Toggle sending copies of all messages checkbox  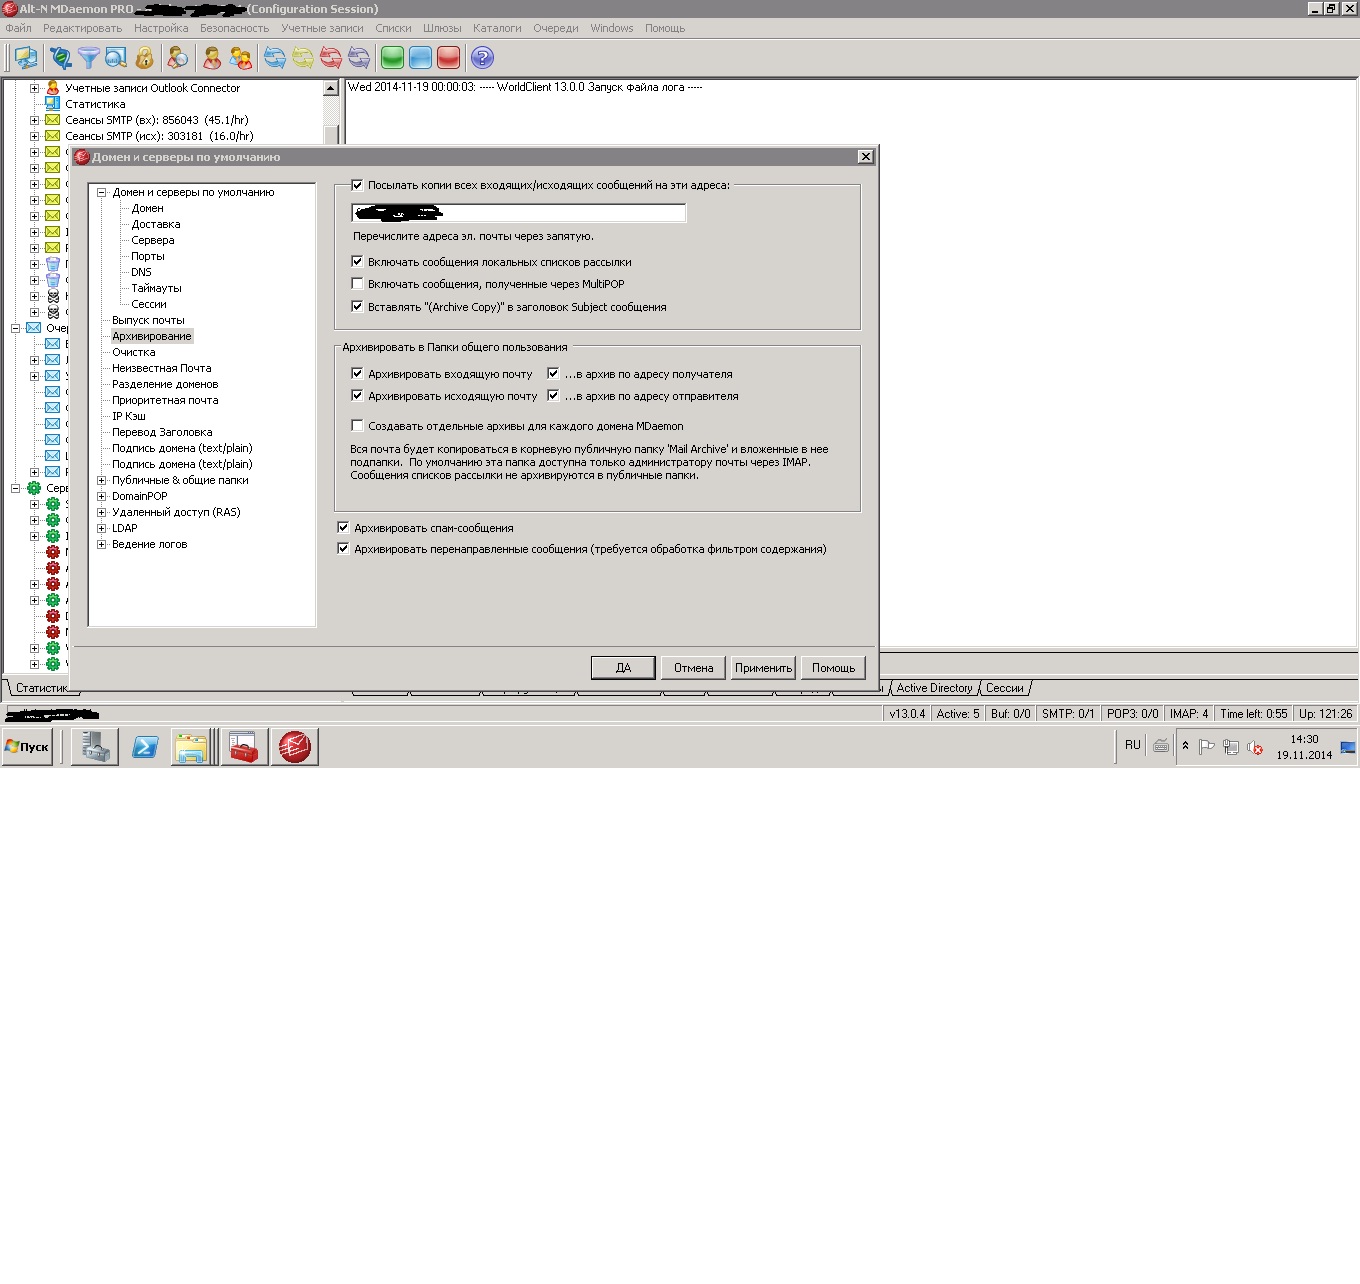[x=357, y=185]
